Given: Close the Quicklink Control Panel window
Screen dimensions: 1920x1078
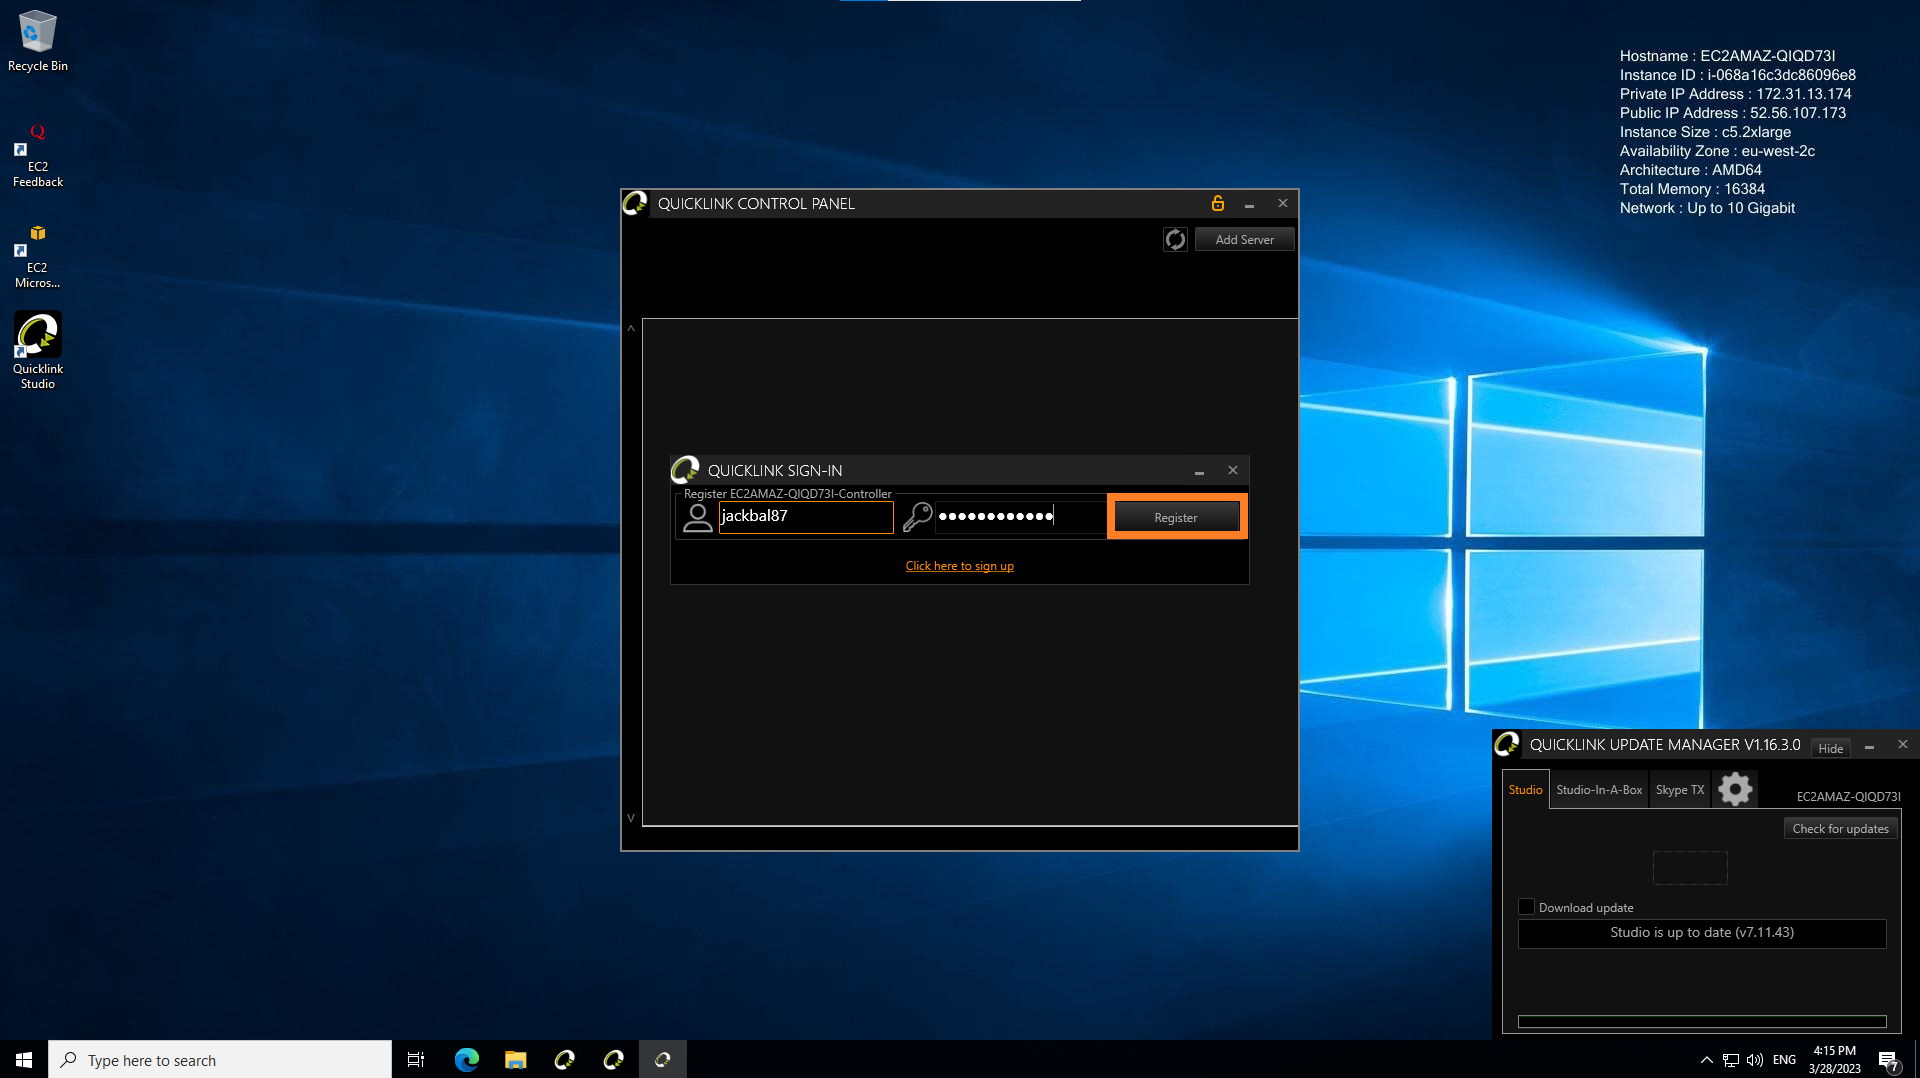Looking at the screenshot, I should 1283,203.
